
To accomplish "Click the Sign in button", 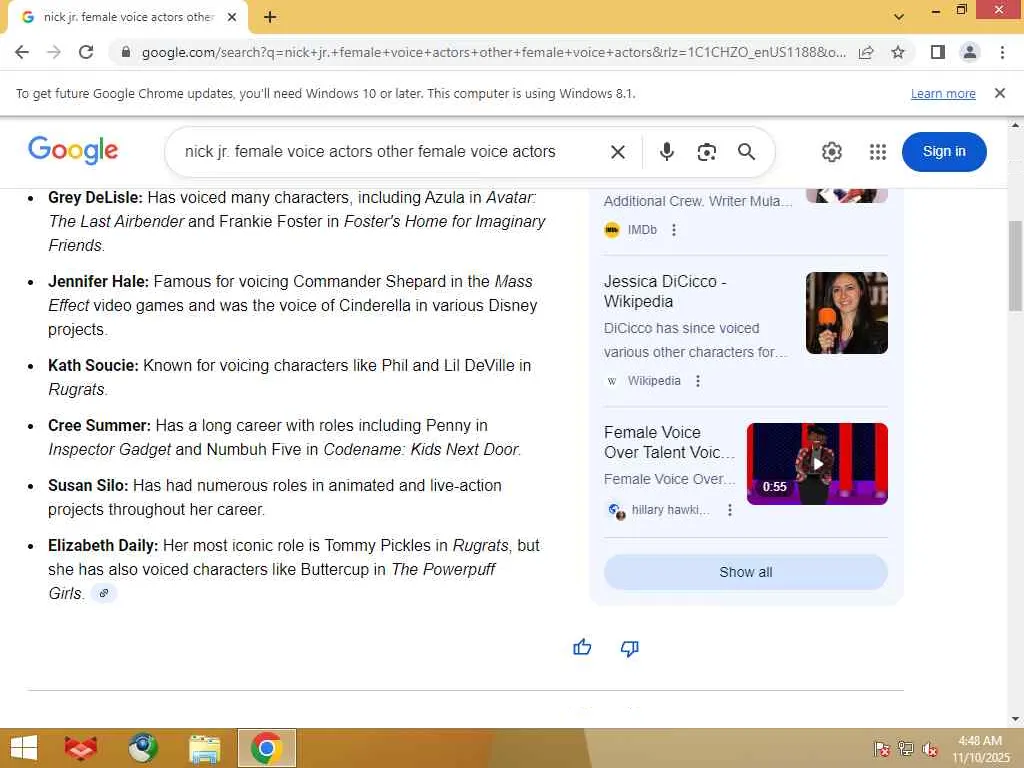I will [x=944, y=152].
